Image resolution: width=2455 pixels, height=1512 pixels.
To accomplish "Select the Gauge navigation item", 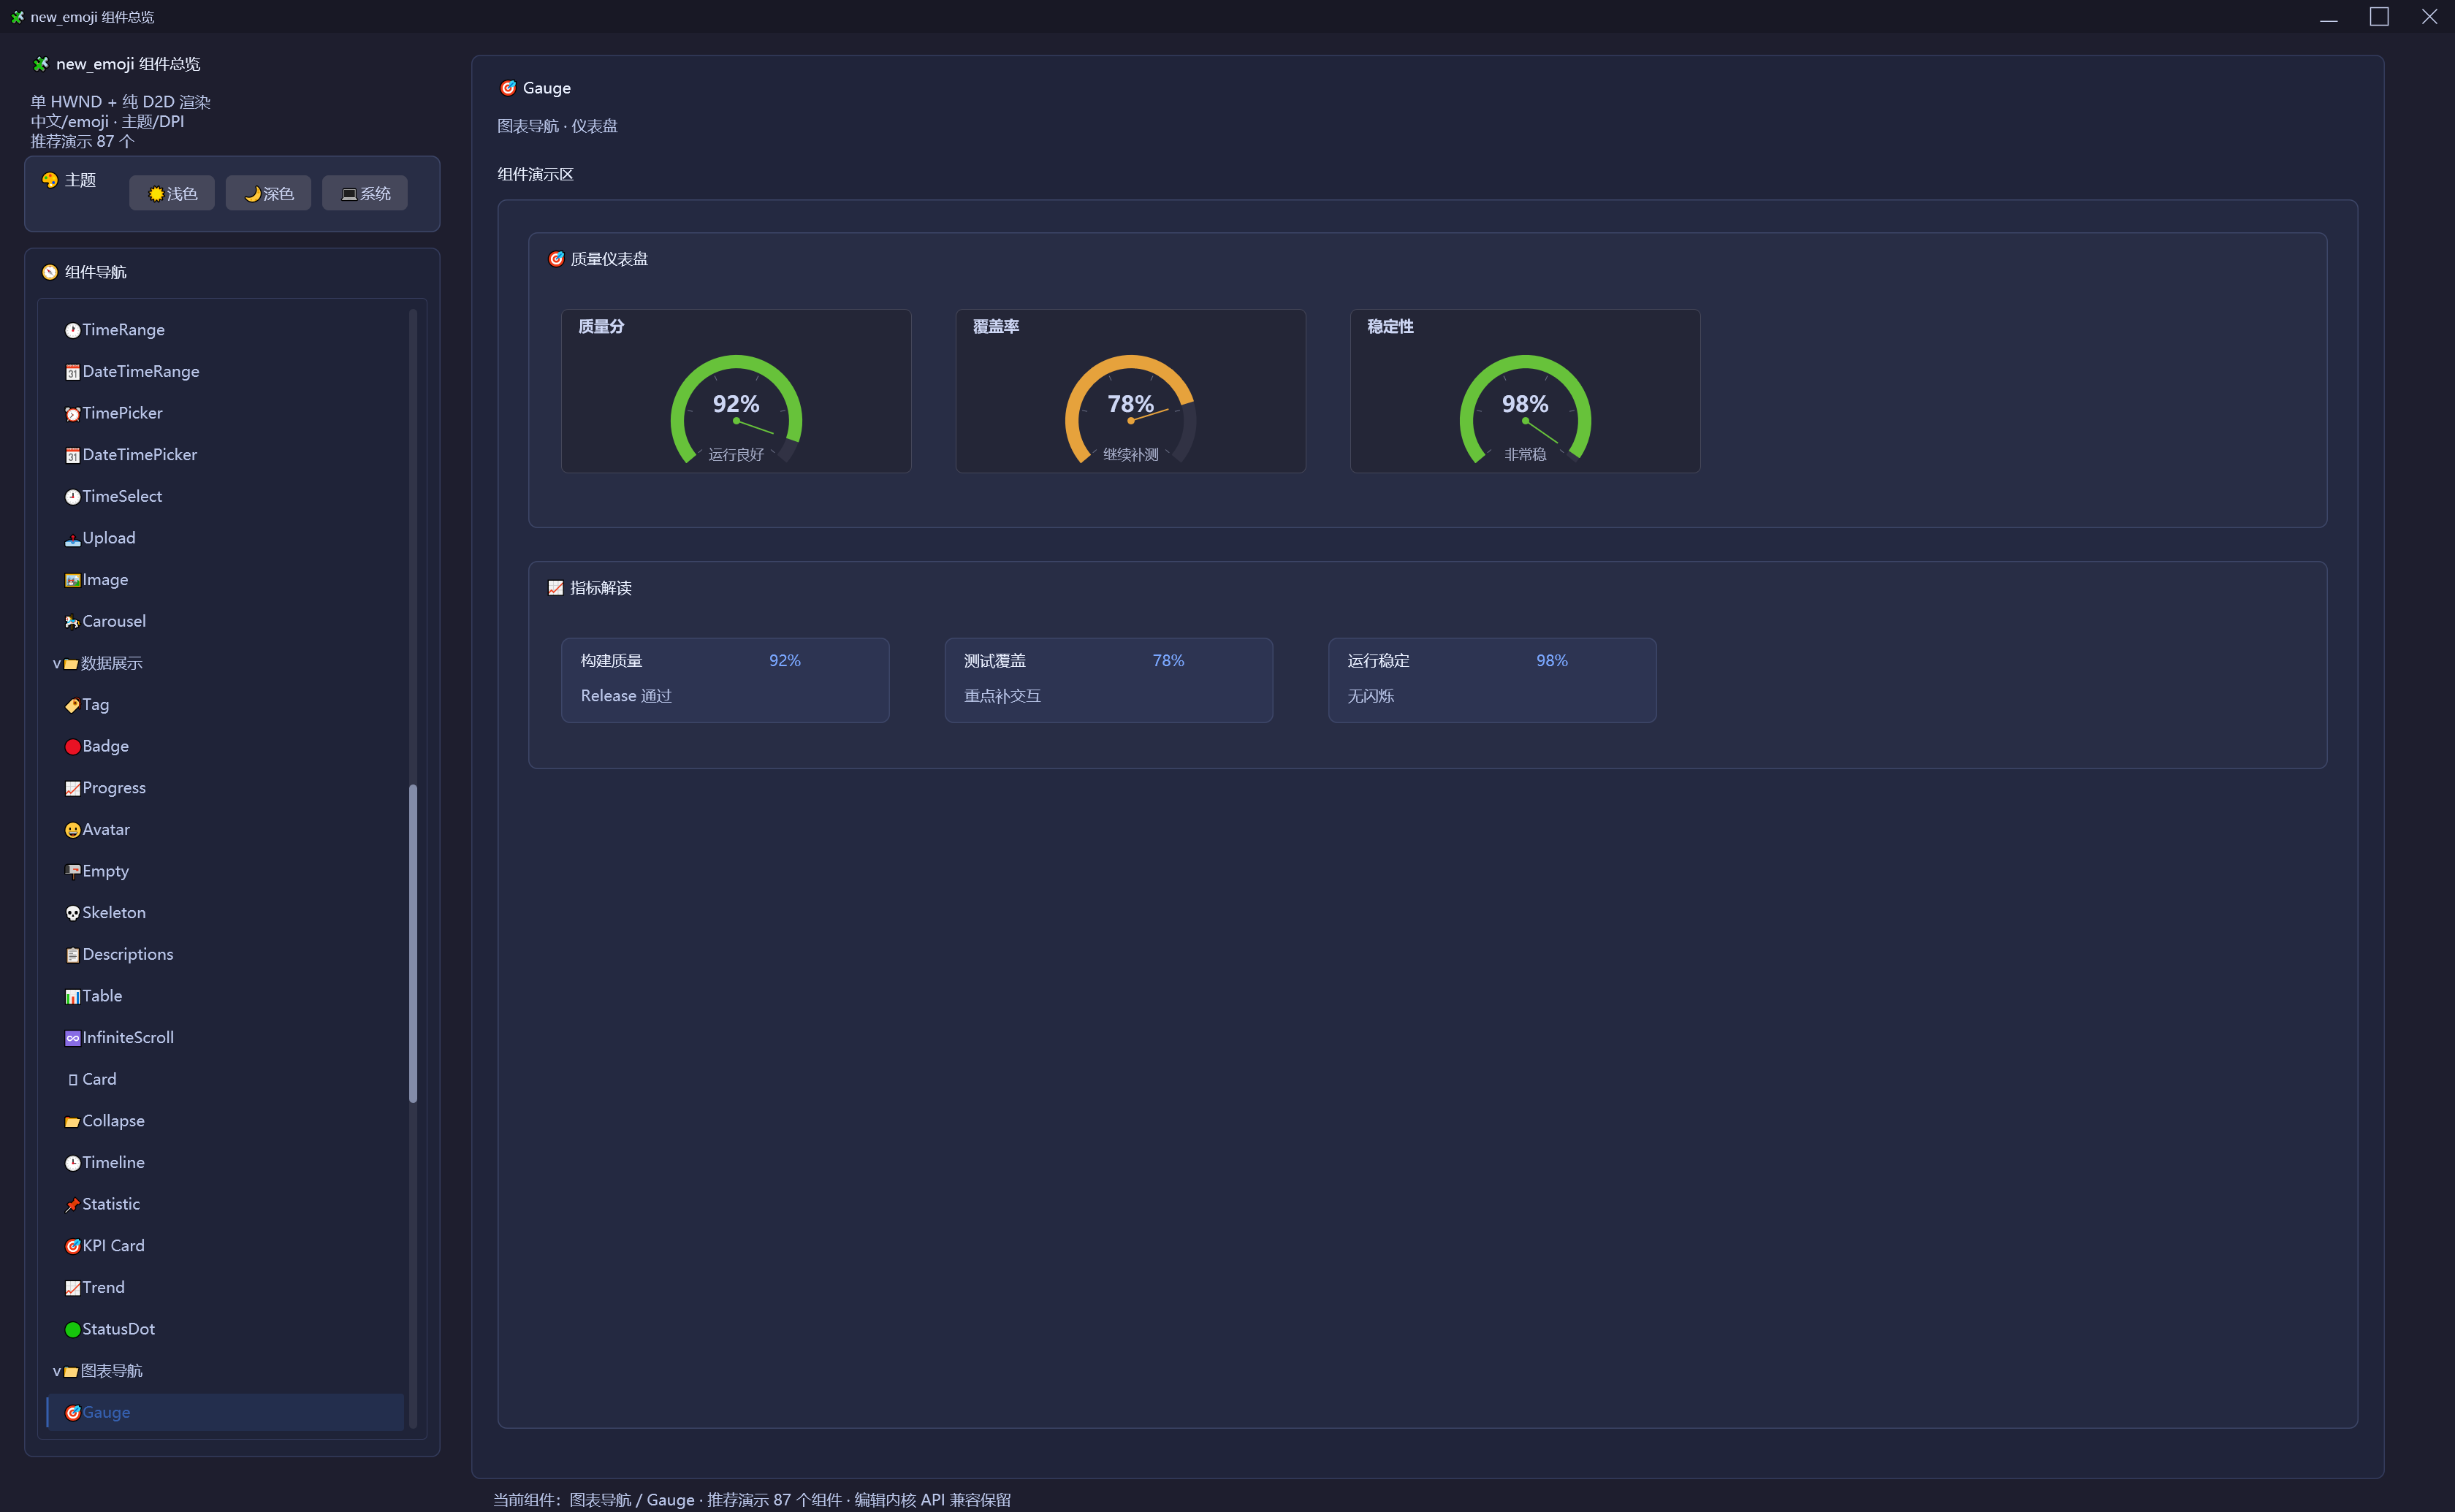I will tap(225, 1412).
